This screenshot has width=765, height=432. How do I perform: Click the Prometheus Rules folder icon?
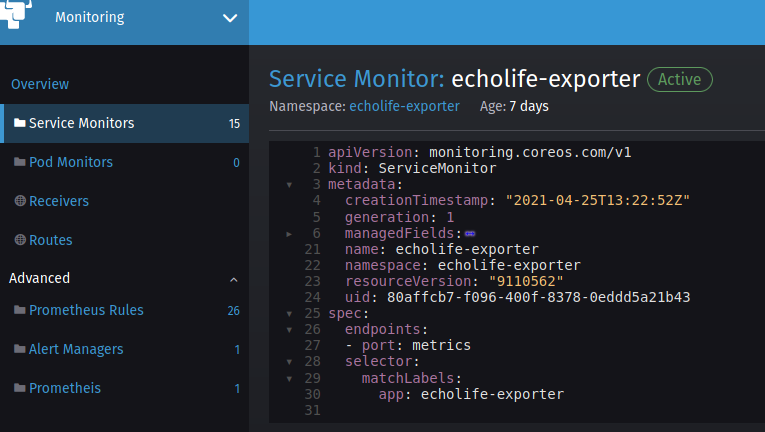(20, 309)
